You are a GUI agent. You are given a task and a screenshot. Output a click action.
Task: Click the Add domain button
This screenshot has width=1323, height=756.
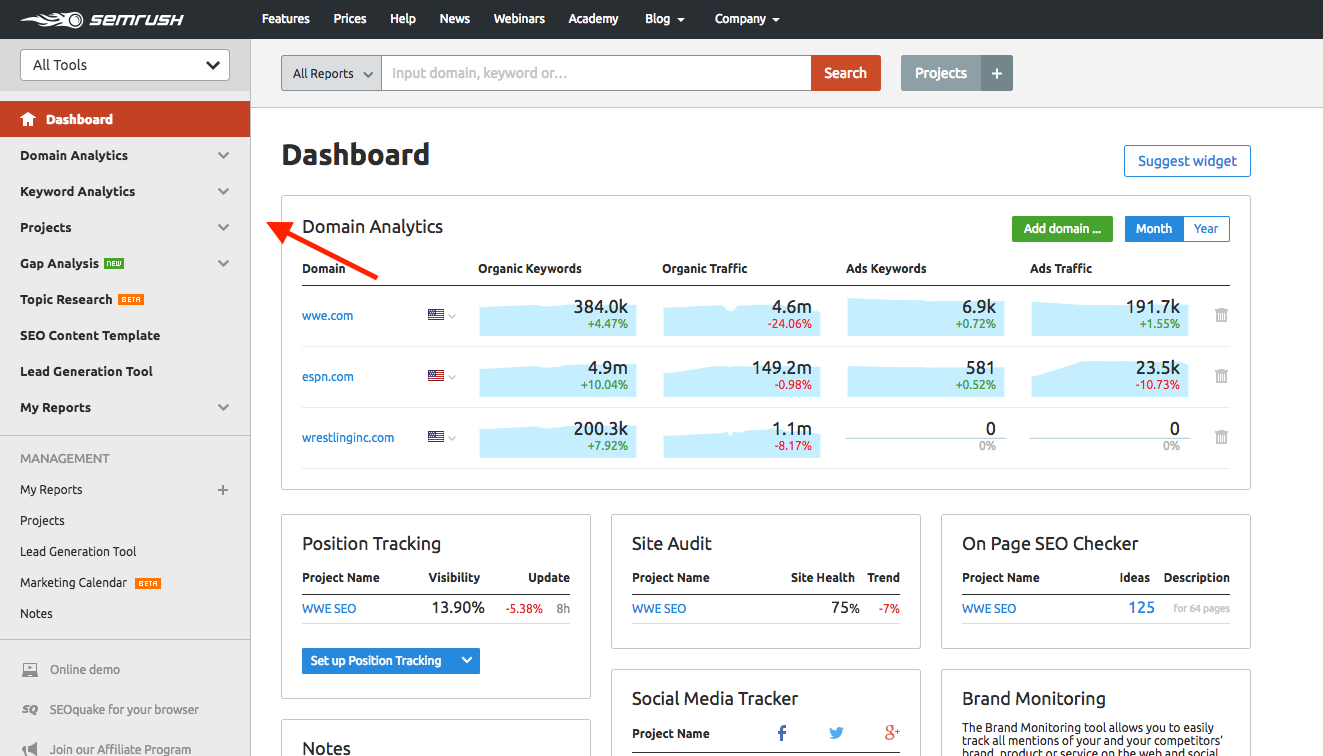[x=1062, y=229]
